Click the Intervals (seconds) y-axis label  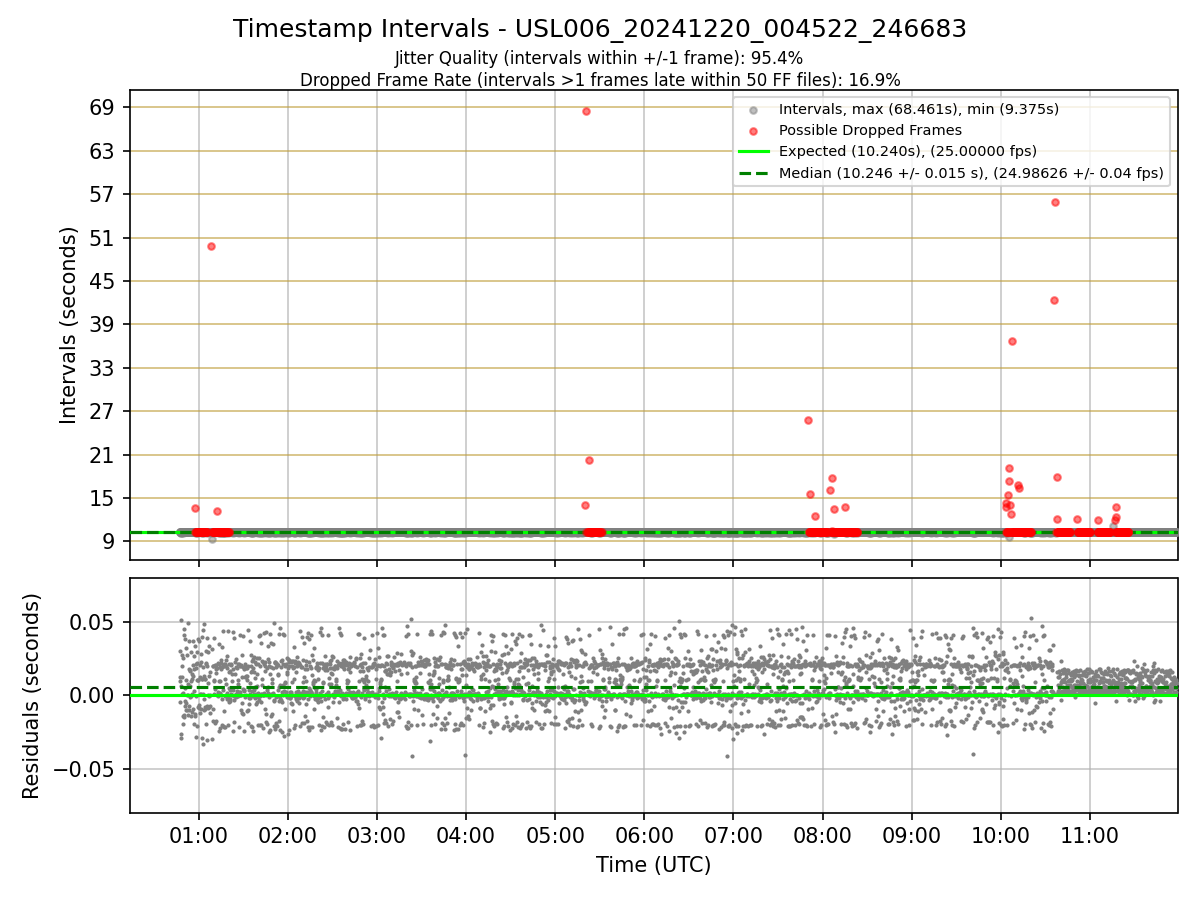pyautogui.click(x=68, y=325)
